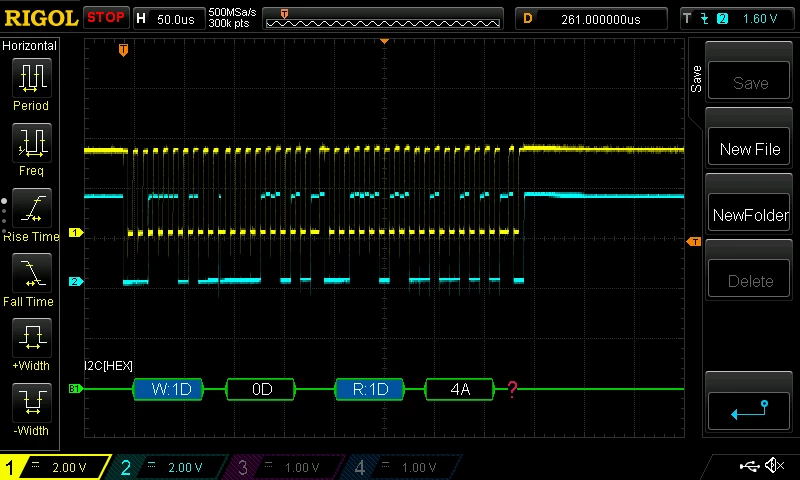Viewport: 800px width, 480px height.
Task: Click the decoded I2C byte 4A
Action: pos(460,389)
